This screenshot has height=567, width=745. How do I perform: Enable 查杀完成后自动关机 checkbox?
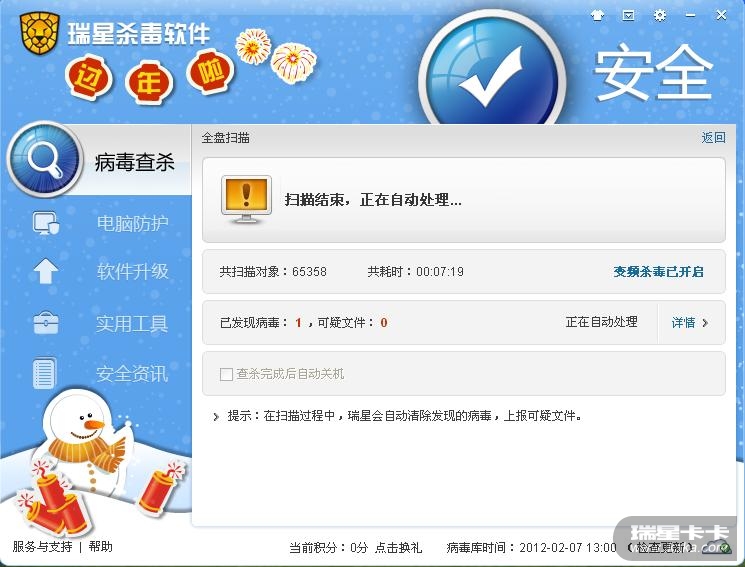click(x=226, y=374)
